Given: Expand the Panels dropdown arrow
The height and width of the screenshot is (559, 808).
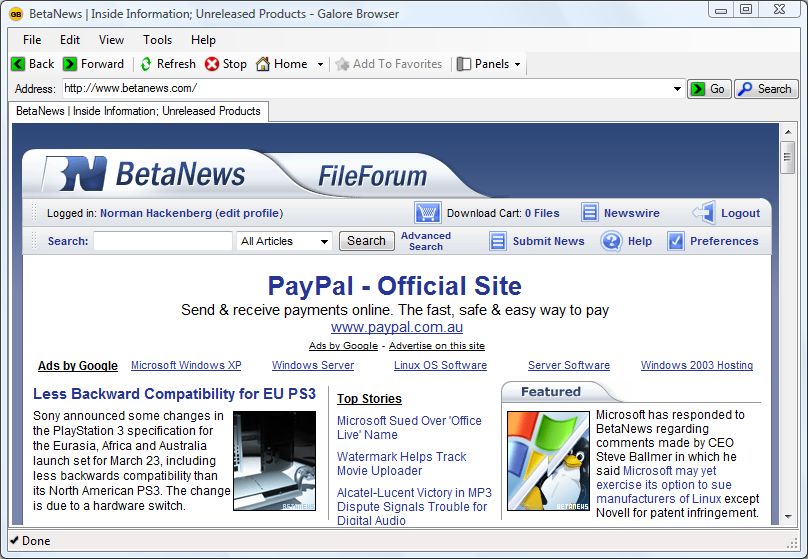Looking at the screenshot, I should click(517, 64).
